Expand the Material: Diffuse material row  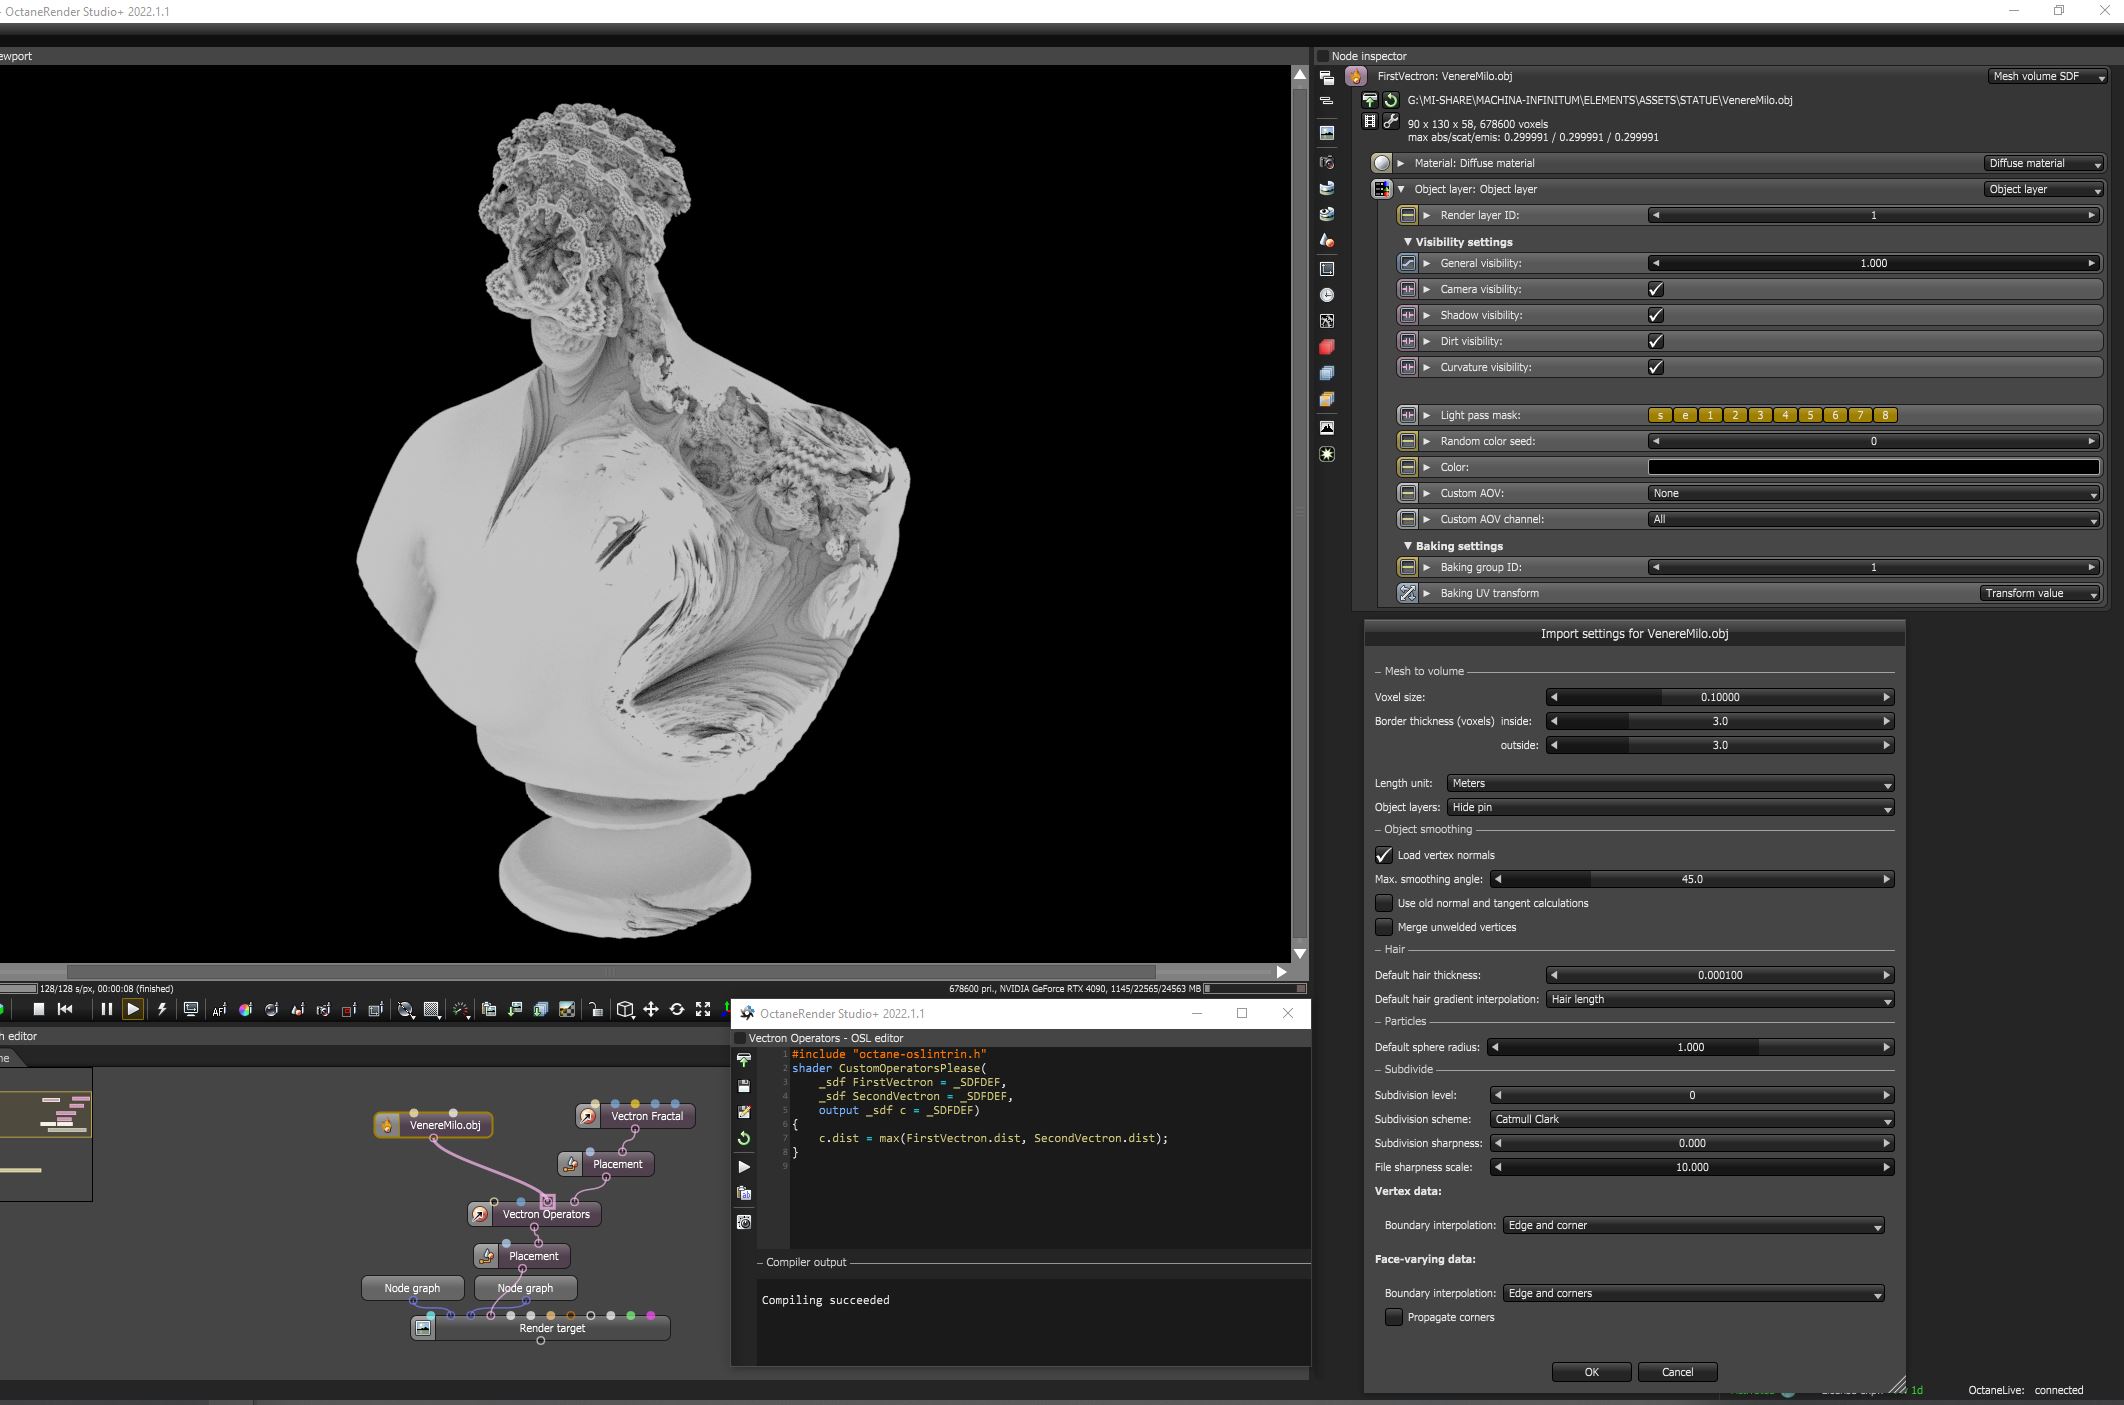click(x=1401, y=163)
